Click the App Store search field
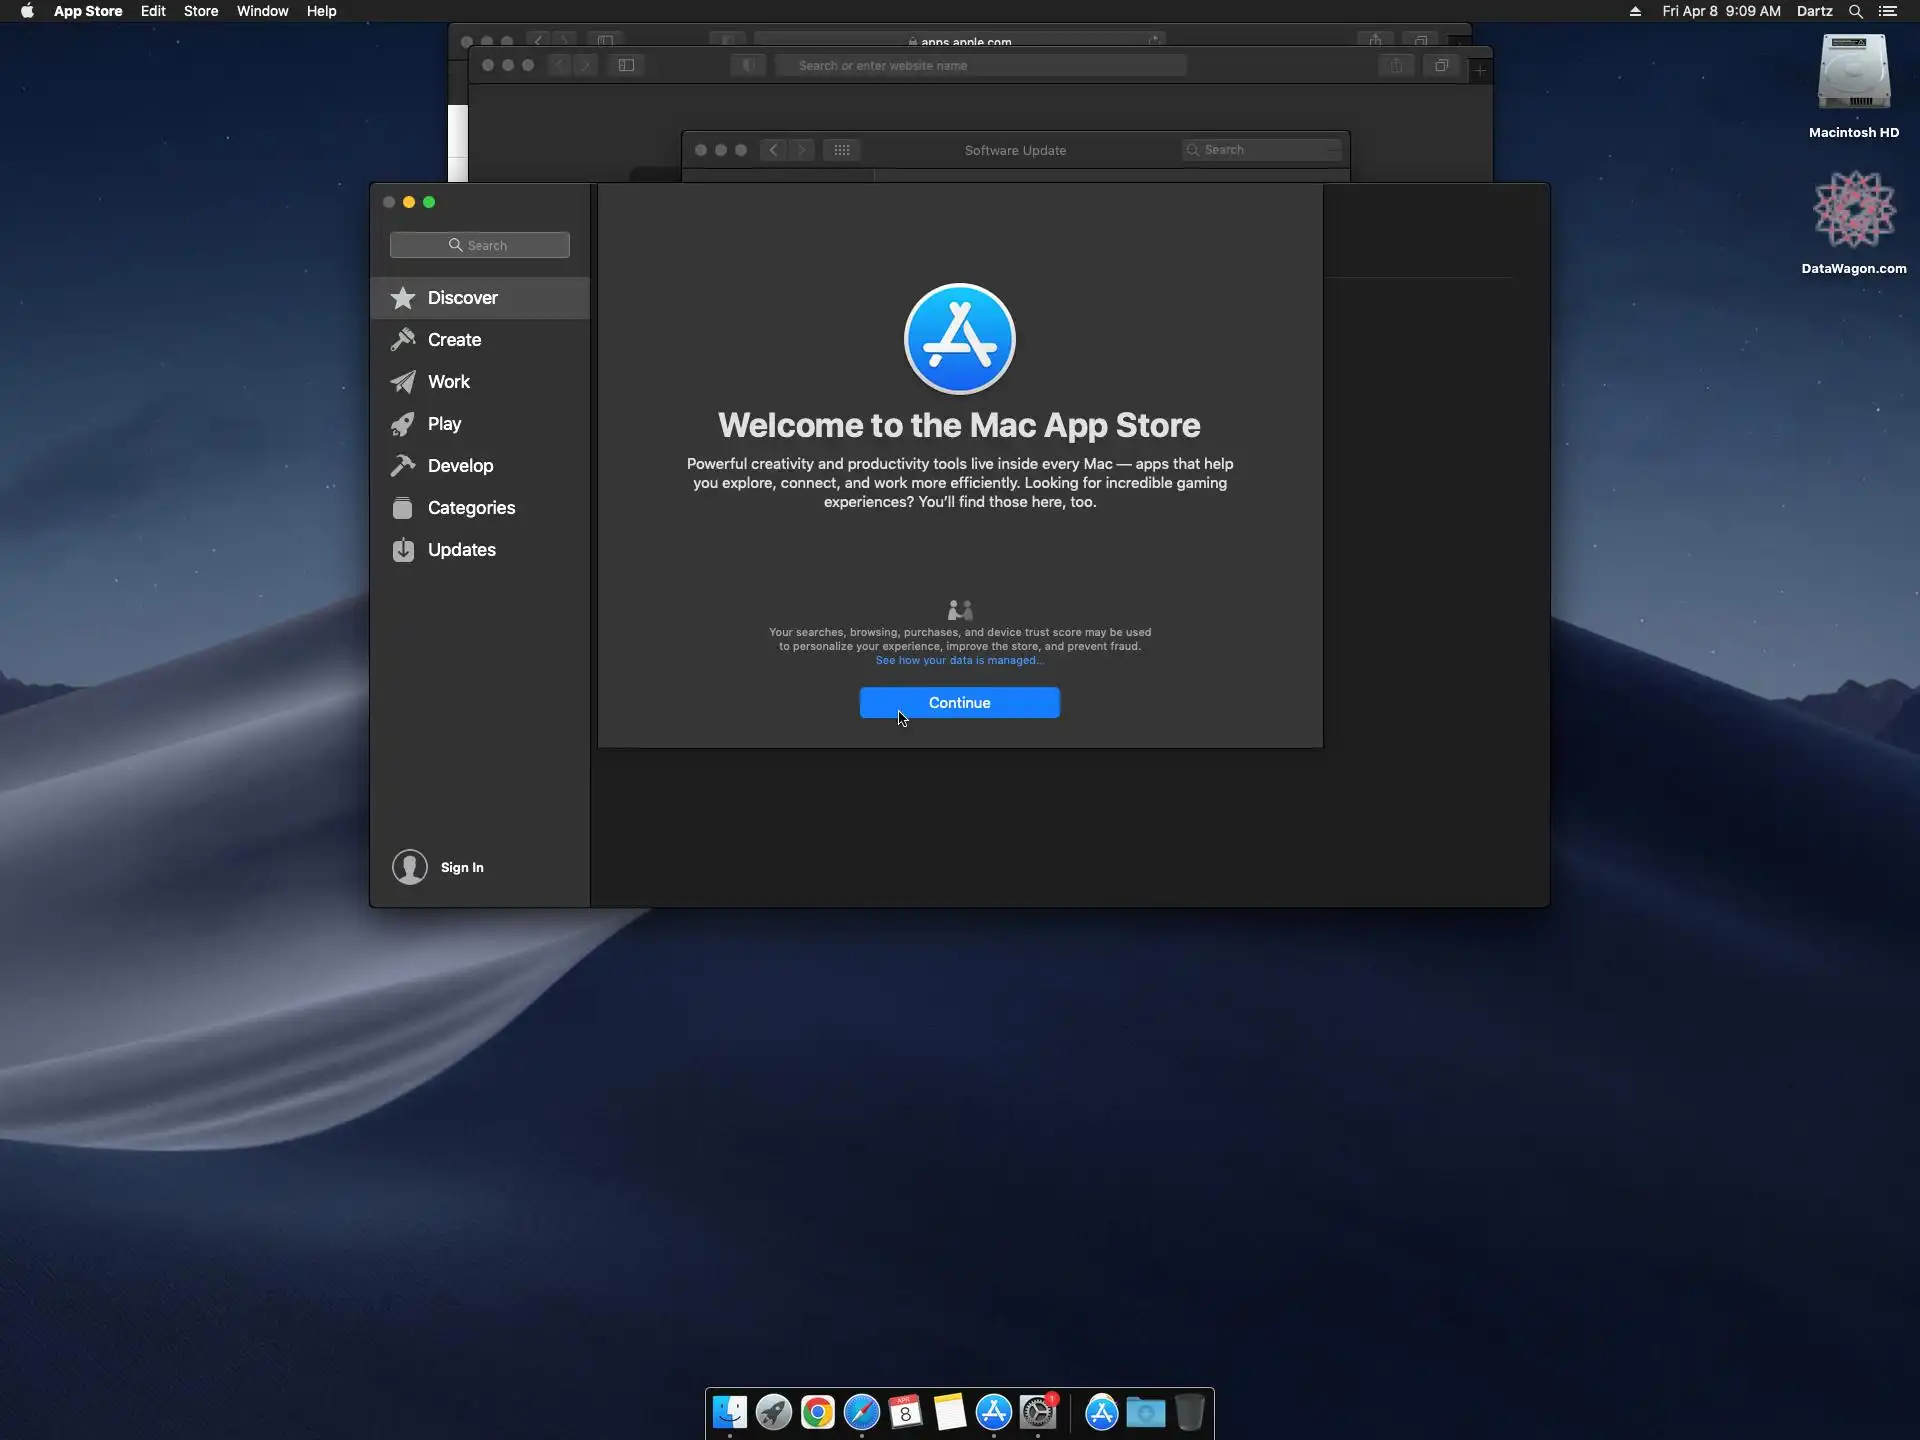This screenshot has width=1920, height=1440. pos(480,245)
